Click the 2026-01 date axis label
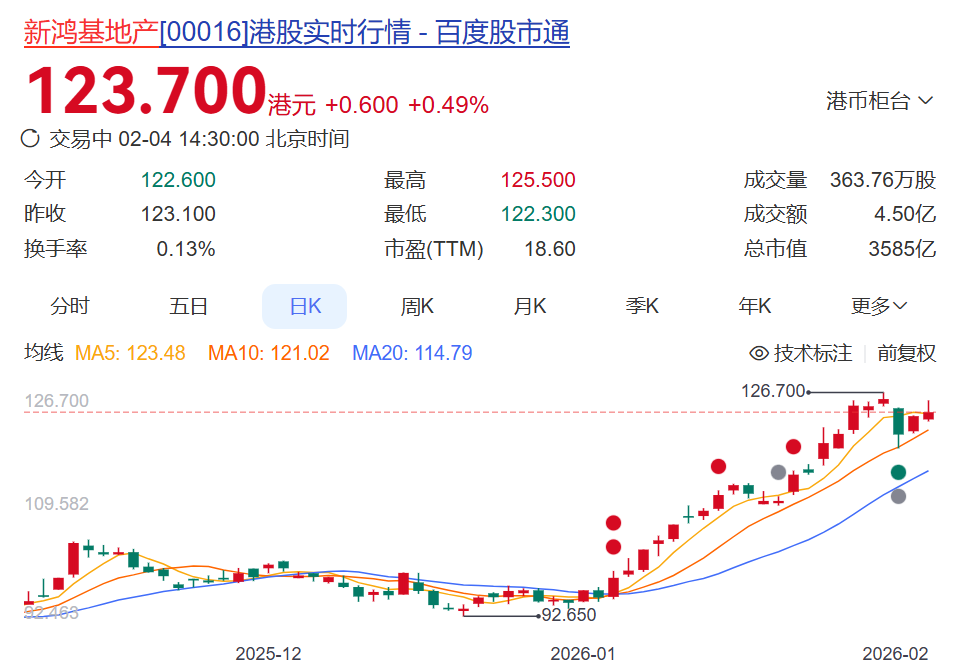The image size is (963, 672). click(x=583, y=654)
